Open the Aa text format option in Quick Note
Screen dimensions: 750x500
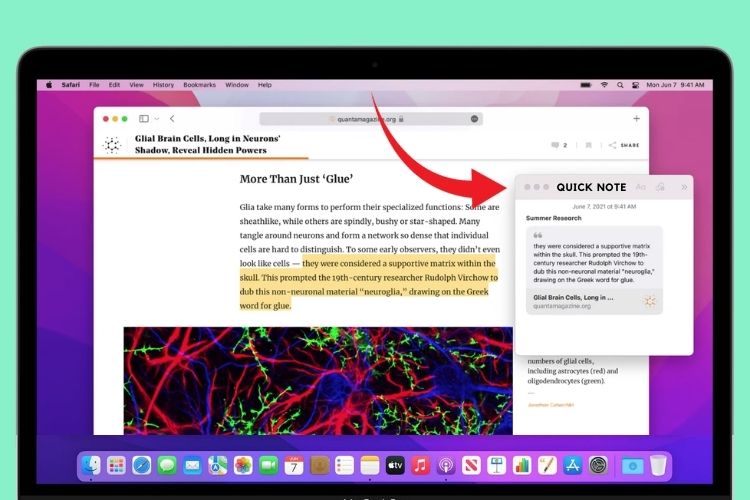(x=640, y=187)
